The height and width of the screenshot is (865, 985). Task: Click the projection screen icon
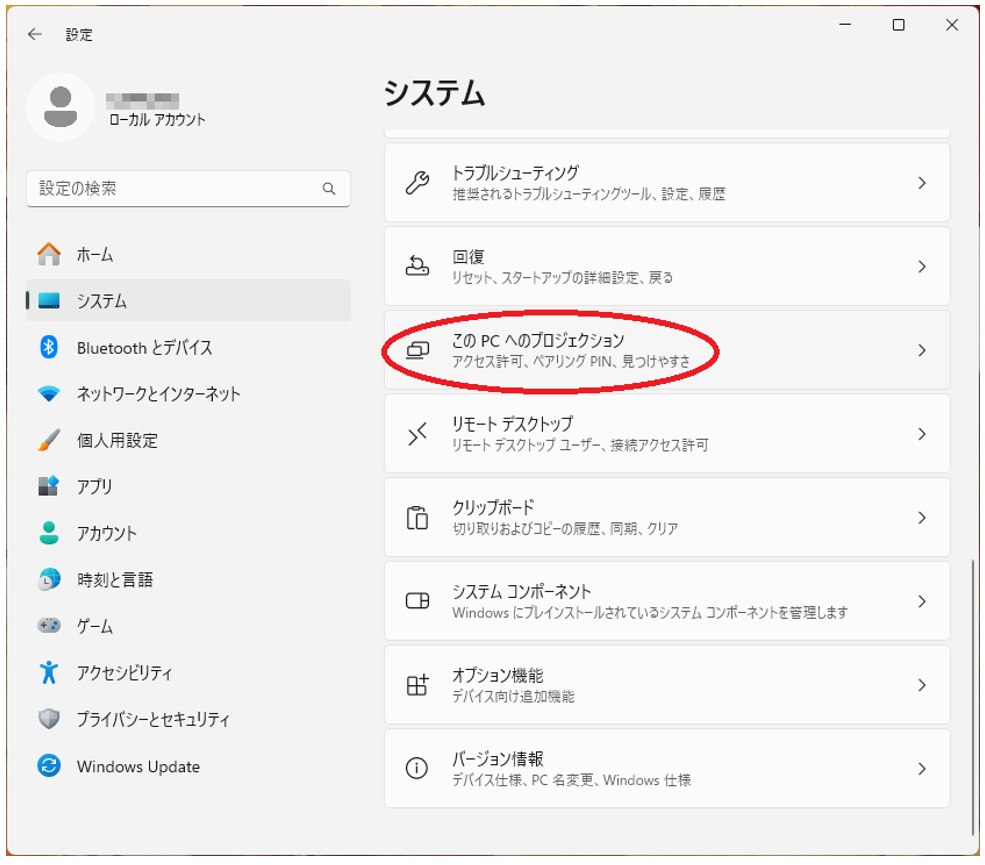(417, 350)
